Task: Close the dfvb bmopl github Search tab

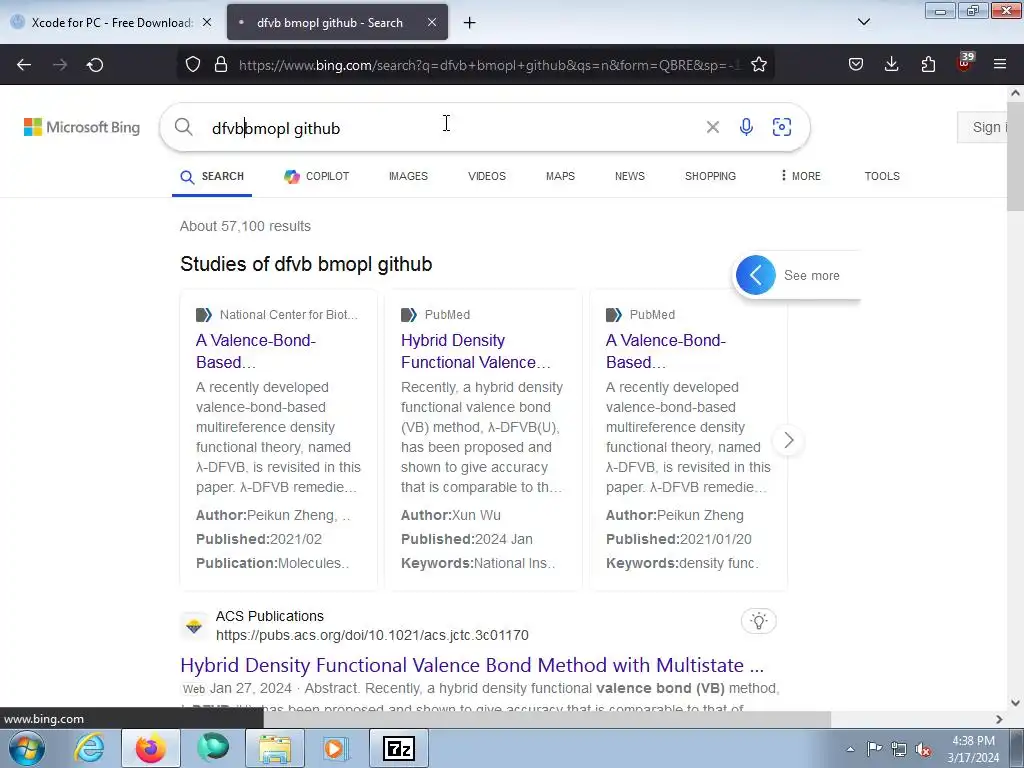Action: [432, 22]
